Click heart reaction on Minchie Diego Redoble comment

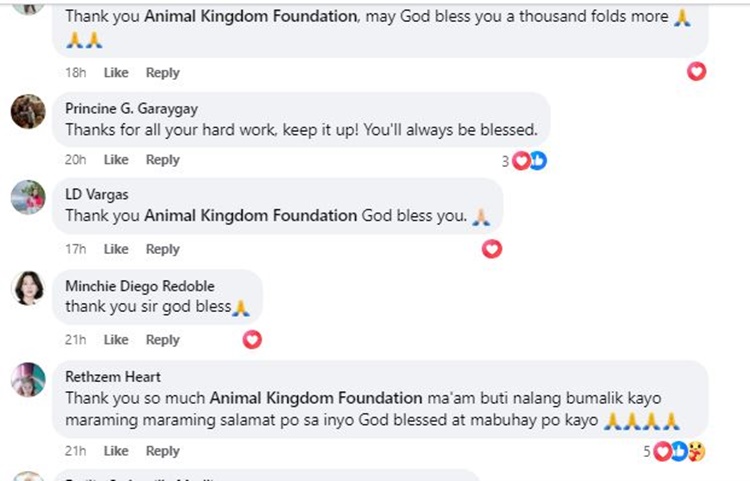[x=252, y=340]
